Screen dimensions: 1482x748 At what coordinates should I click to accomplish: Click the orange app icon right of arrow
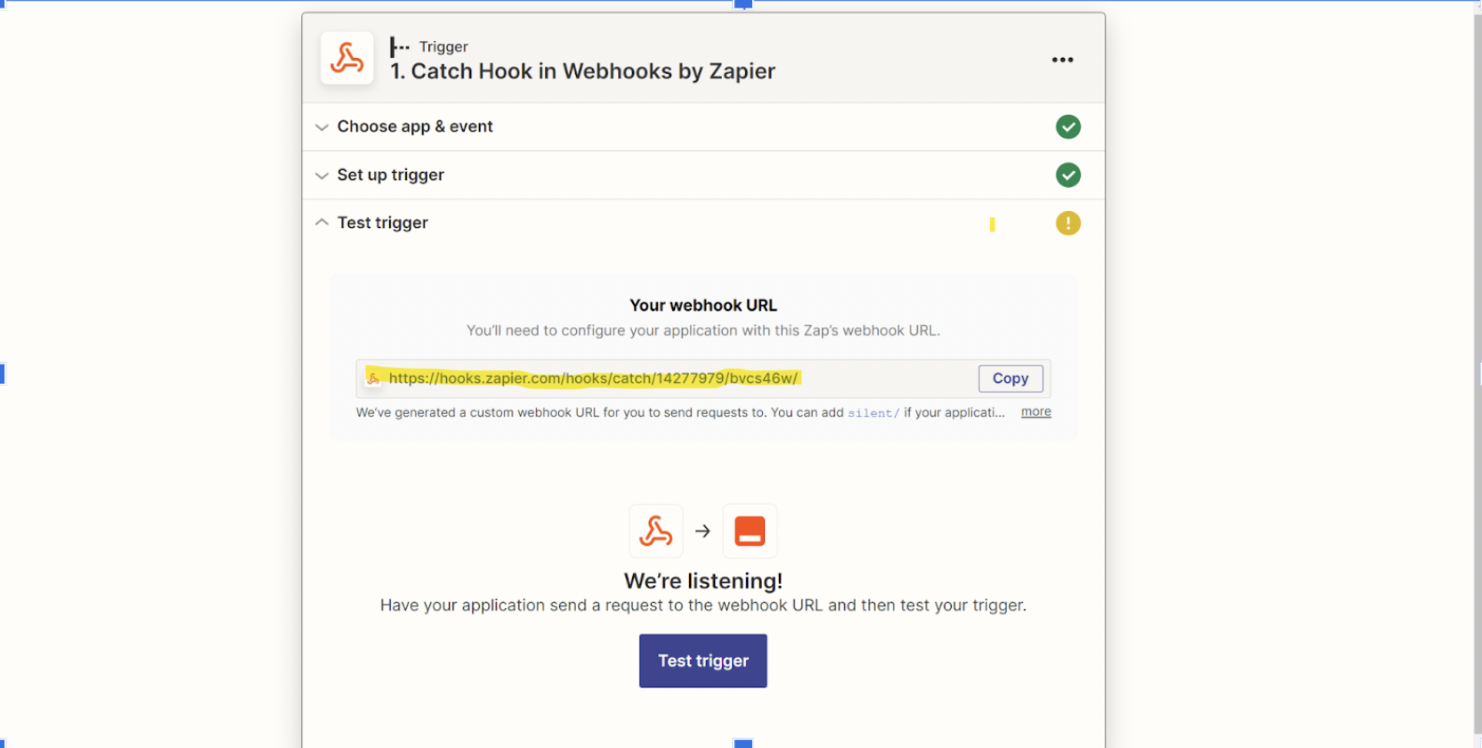point(750,531)
